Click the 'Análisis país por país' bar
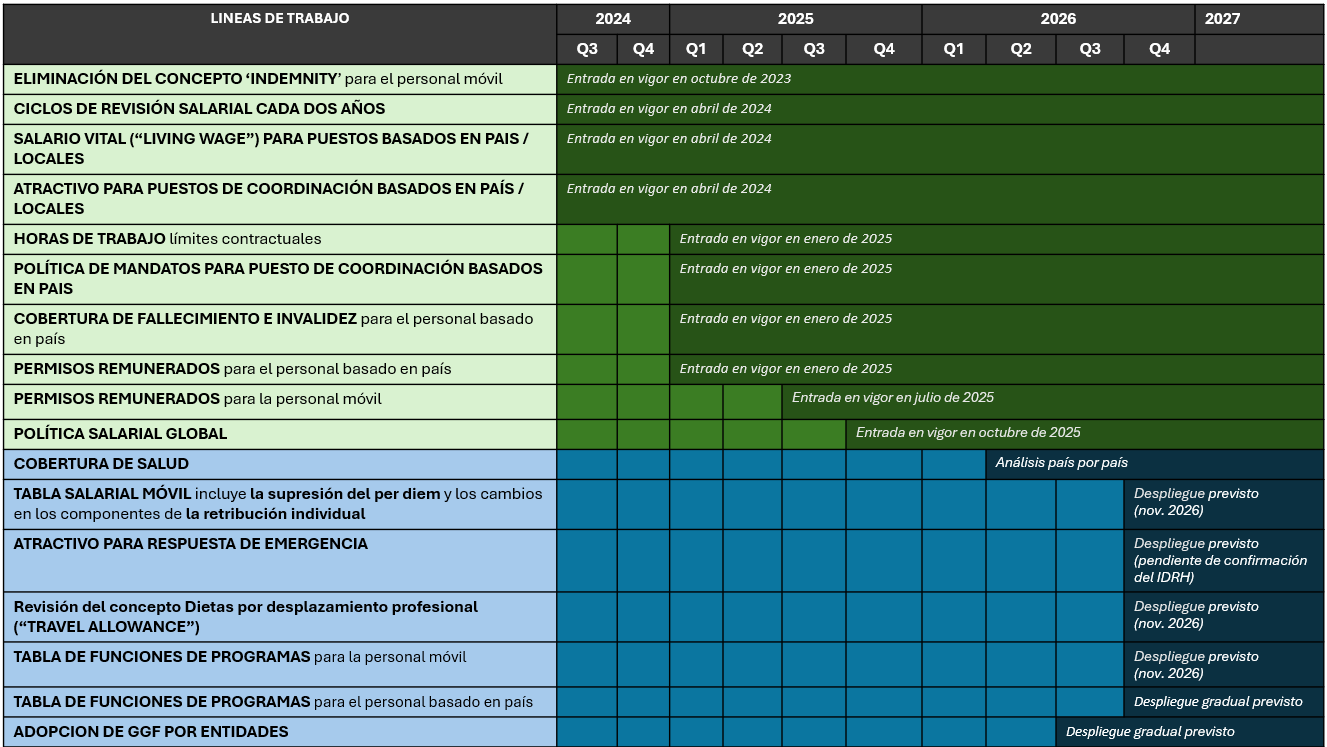Screen dimensions: 1327x747 point(1155,464)
